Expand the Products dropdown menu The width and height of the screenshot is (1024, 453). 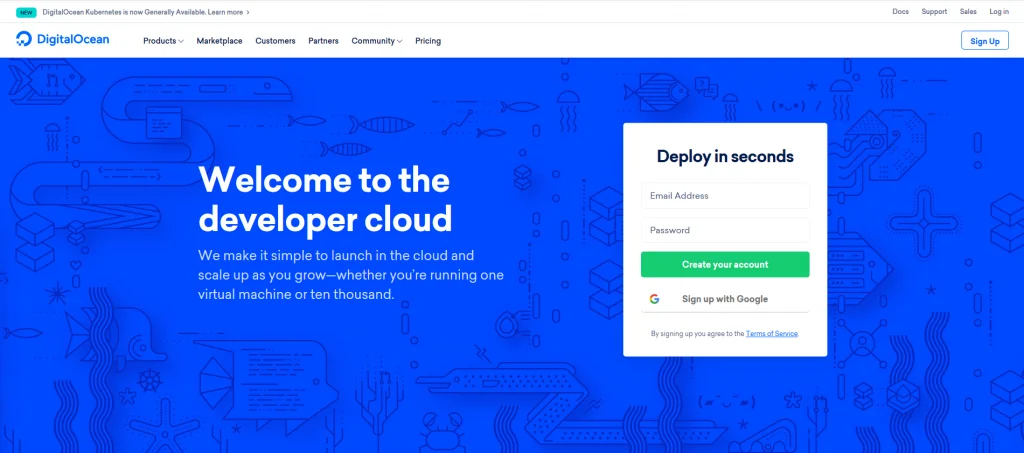[x=163, y=41]
